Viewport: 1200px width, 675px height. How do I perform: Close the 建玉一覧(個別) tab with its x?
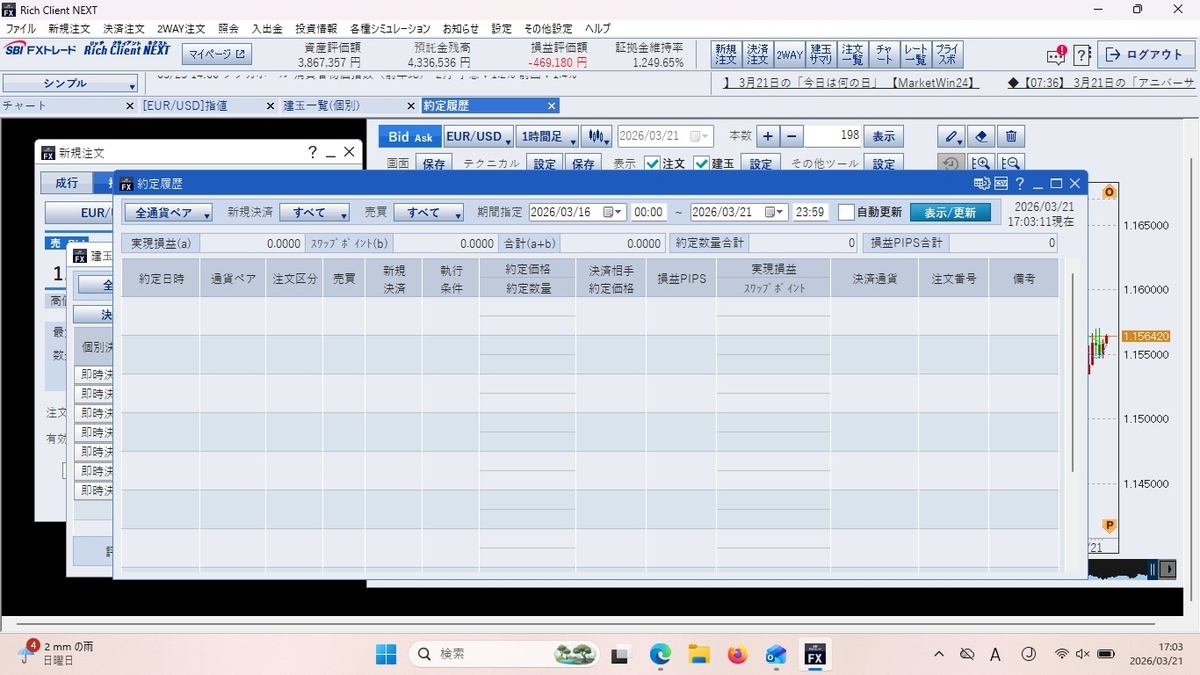[410, 106]
